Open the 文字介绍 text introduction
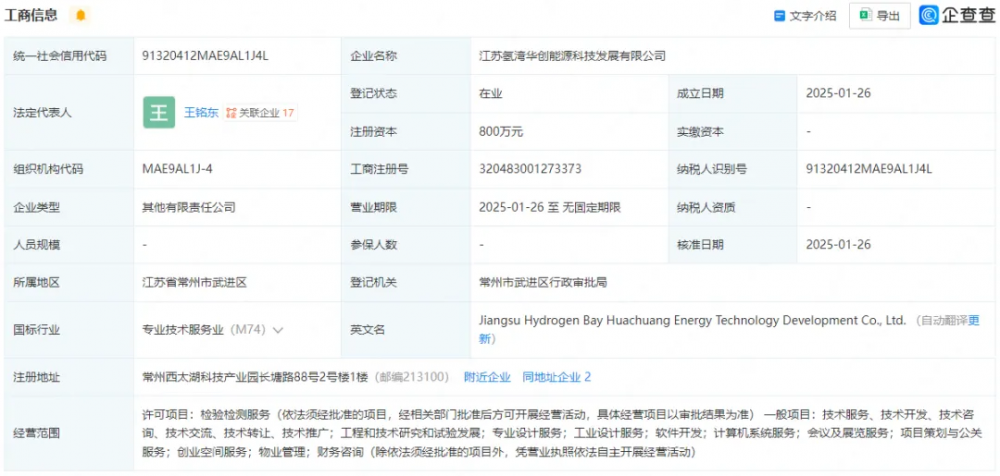Image resolution: width=1000 pixels, height=476 pixels. (x=805, y=17)
